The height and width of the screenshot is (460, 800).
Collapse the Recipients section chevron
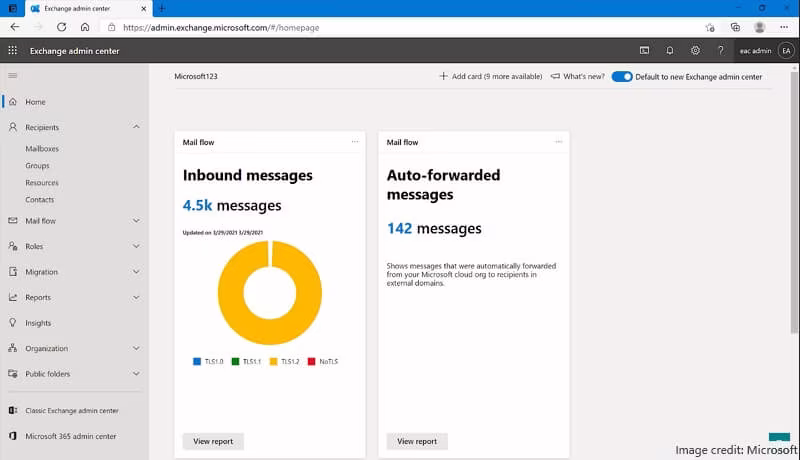click(x=136, y=127)
